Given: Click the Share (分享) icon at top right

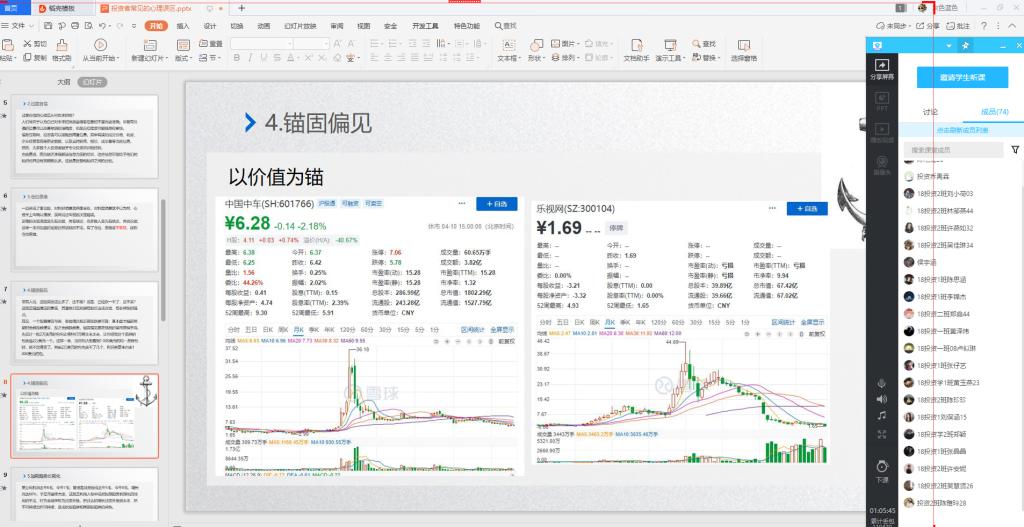Looking at the screenshot, I should pyautogui.click(x=921, y=26).
